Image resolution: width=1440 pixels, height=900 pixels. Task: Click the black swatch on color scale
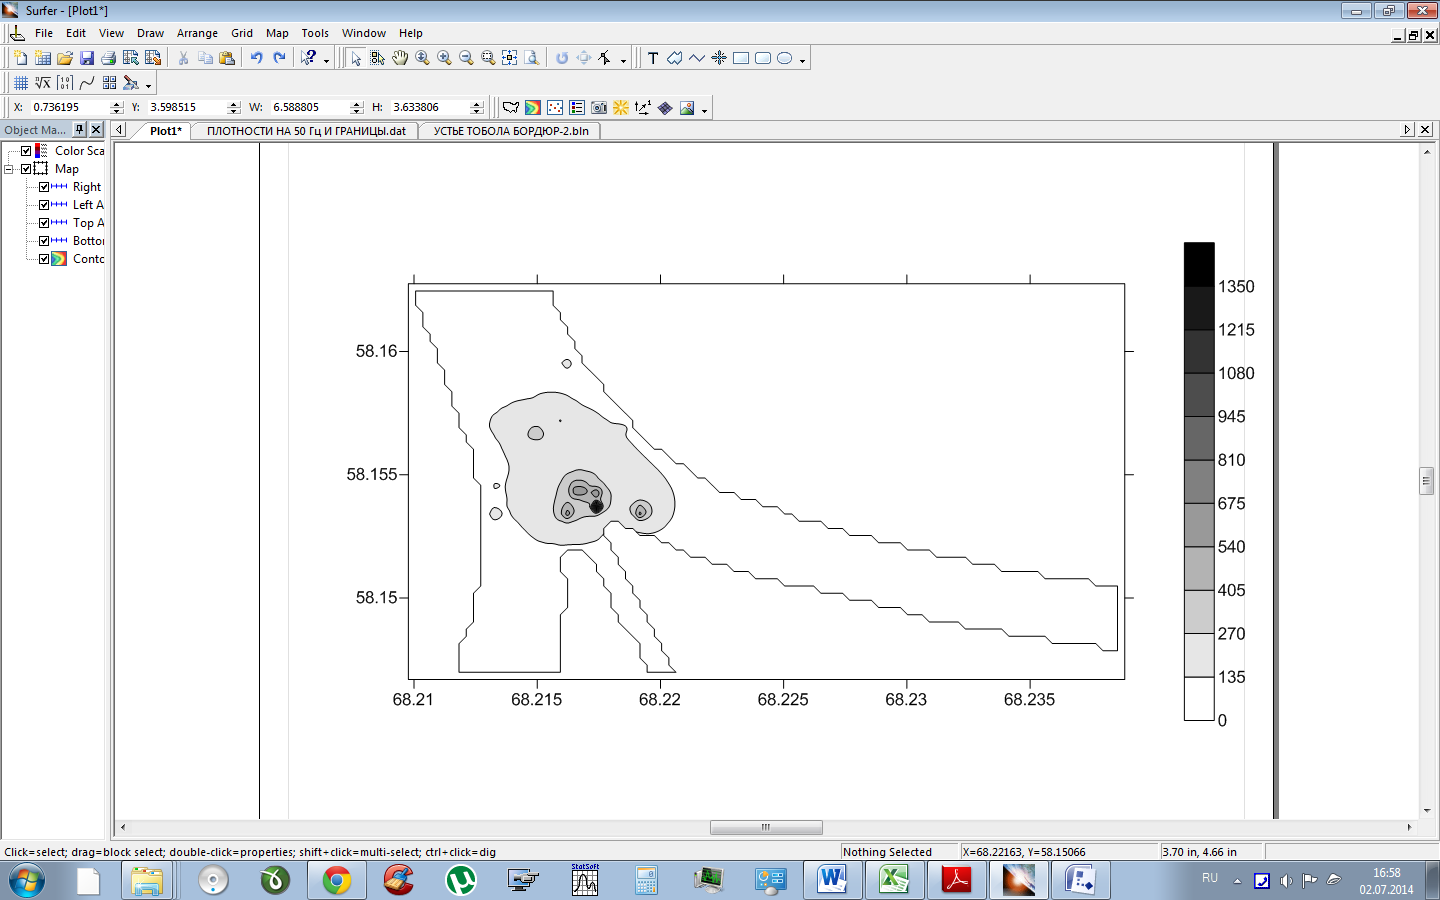click(x=1199, y=264)
